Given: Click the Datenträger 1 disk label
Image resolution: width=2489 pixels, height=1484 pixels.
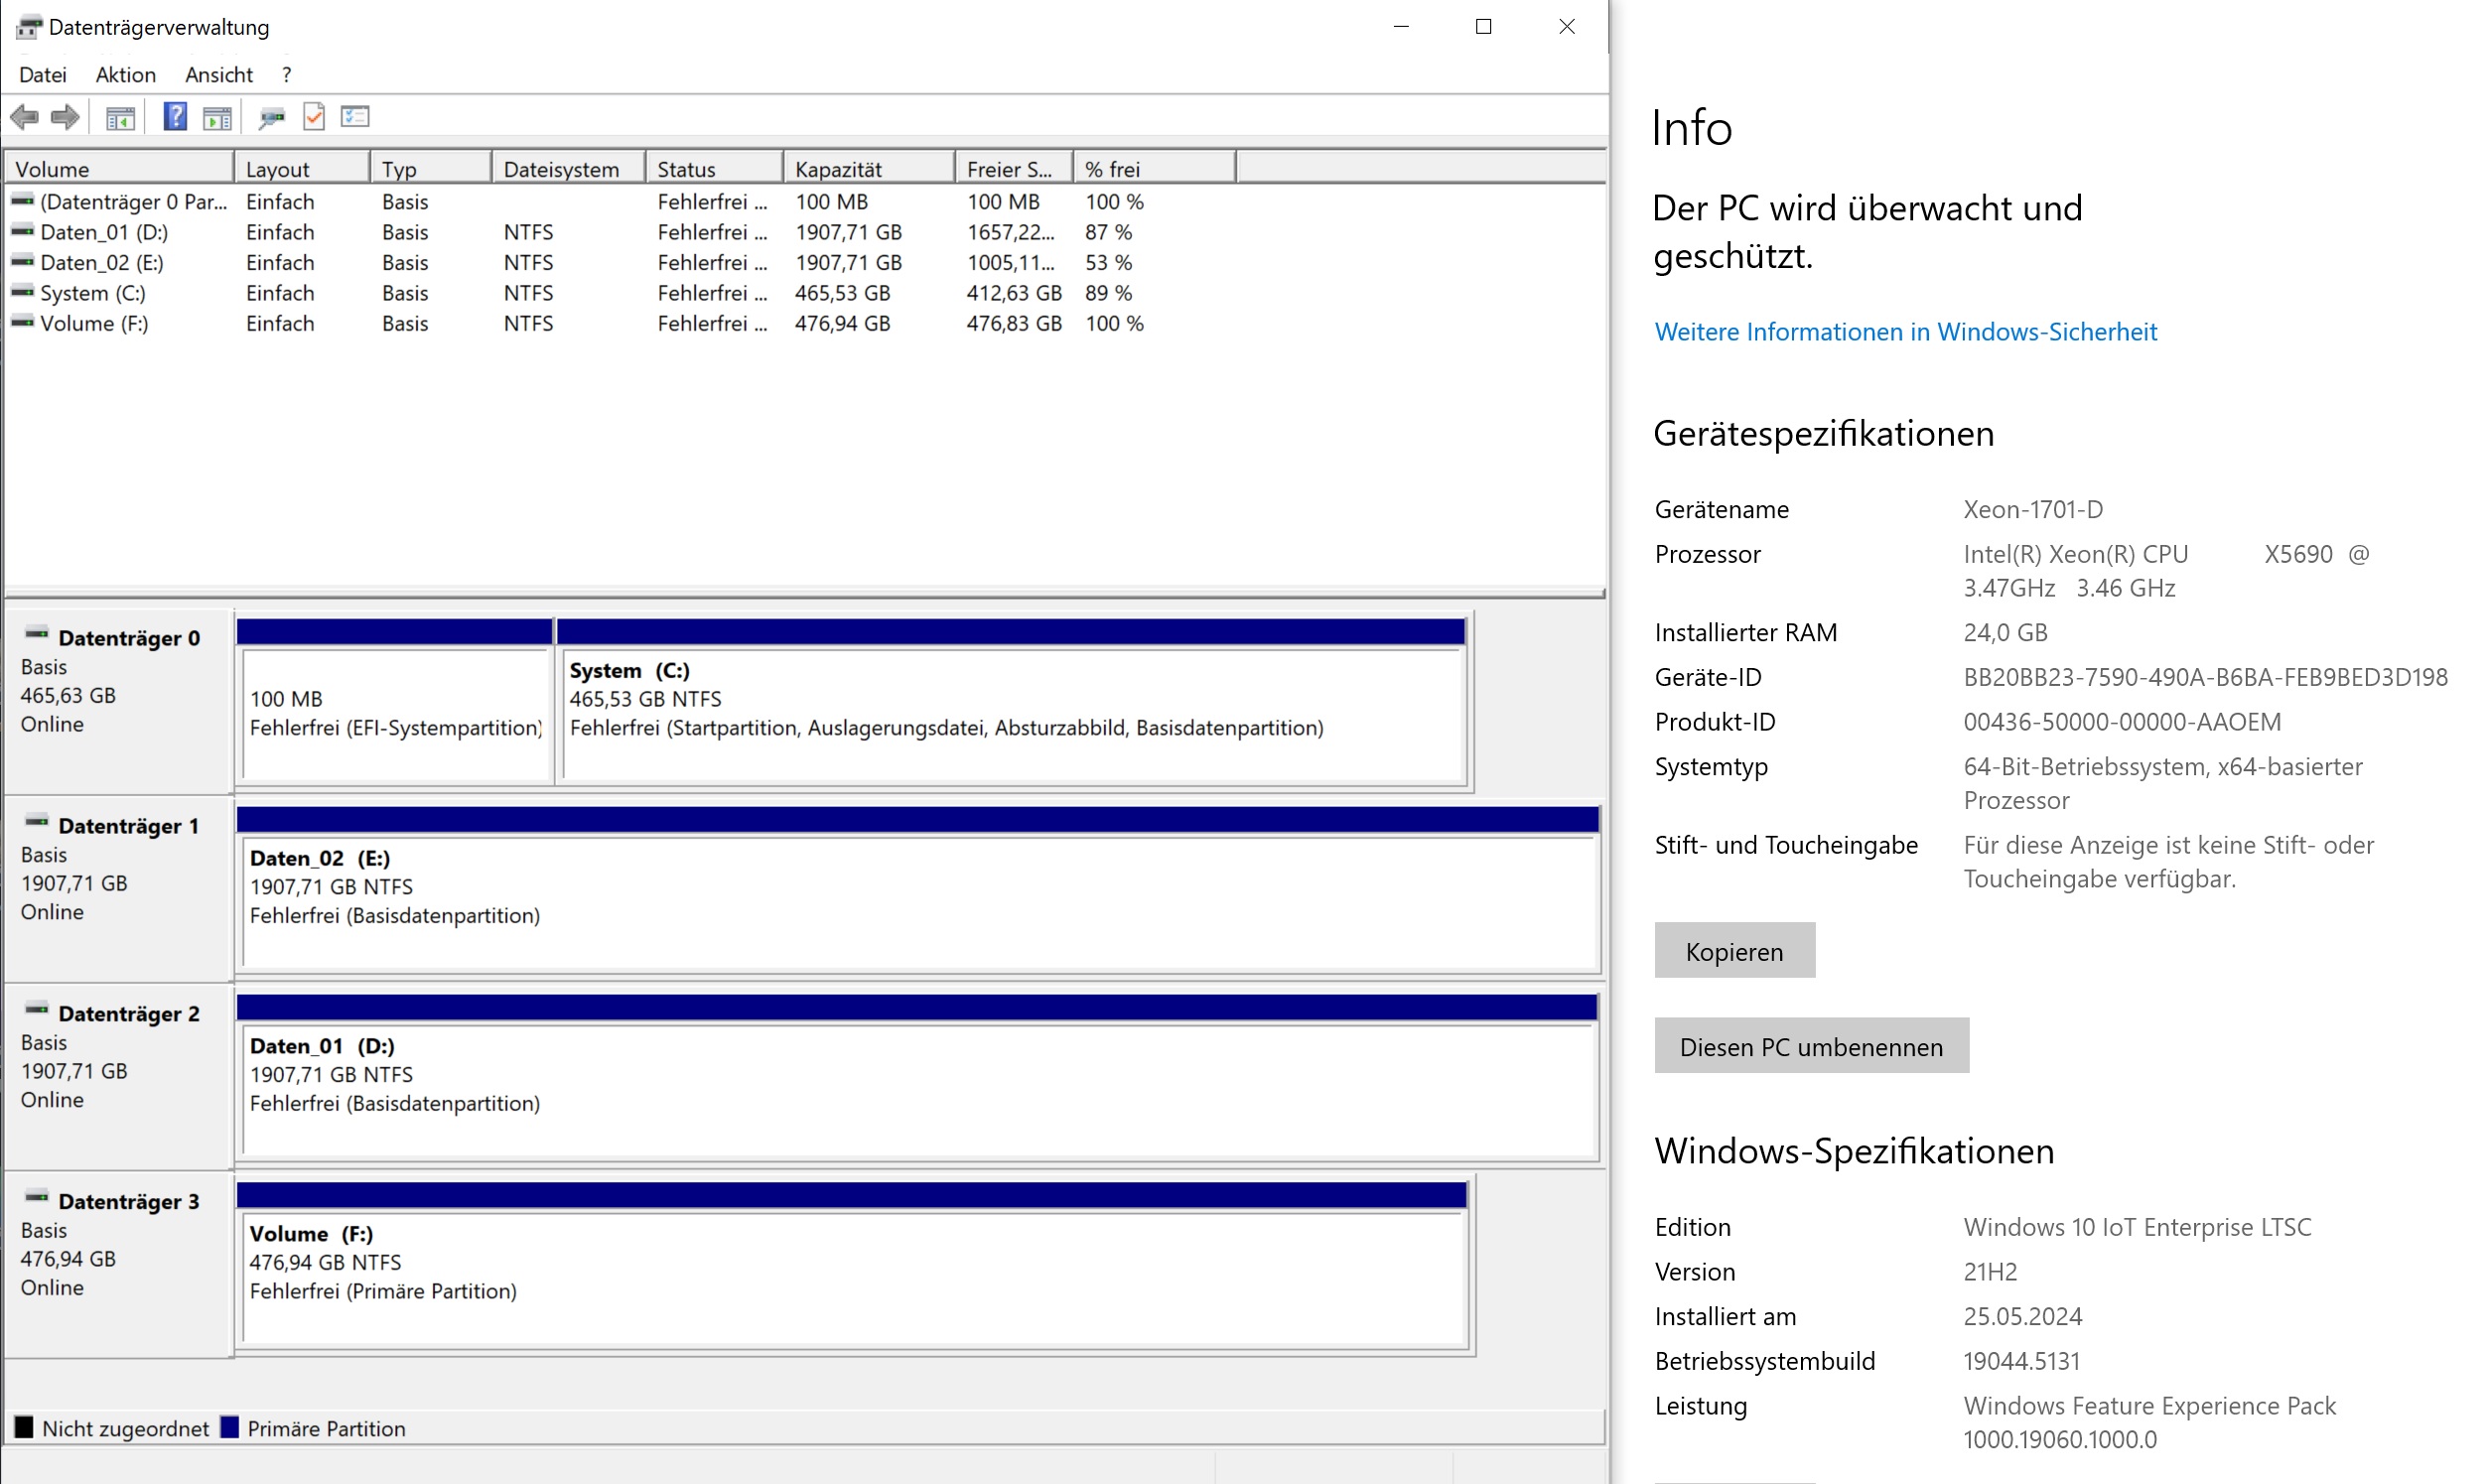Looking at the screenshot, I should point(129,826).
